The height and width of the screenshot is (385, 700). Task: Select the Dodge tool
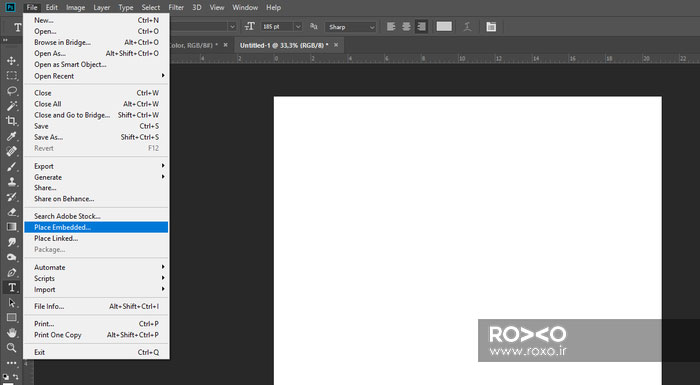pos(12,257)
